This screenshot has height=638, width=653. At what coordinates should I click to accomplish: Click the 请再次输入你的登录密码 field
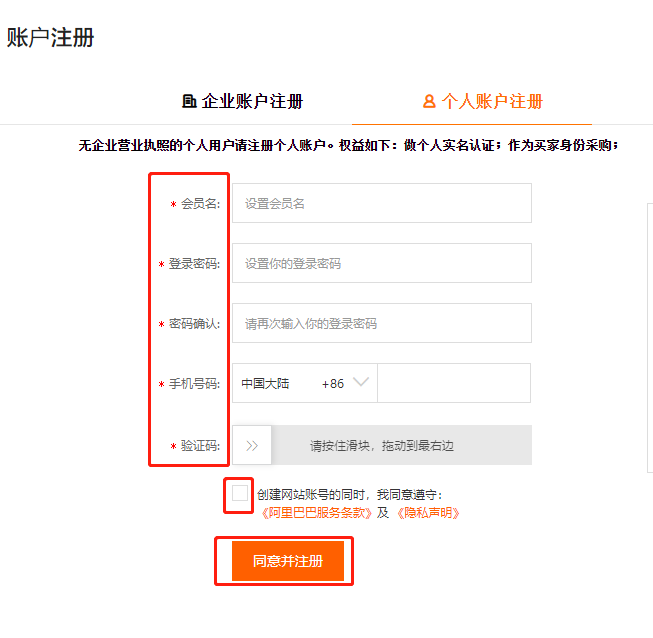[381, 324]
